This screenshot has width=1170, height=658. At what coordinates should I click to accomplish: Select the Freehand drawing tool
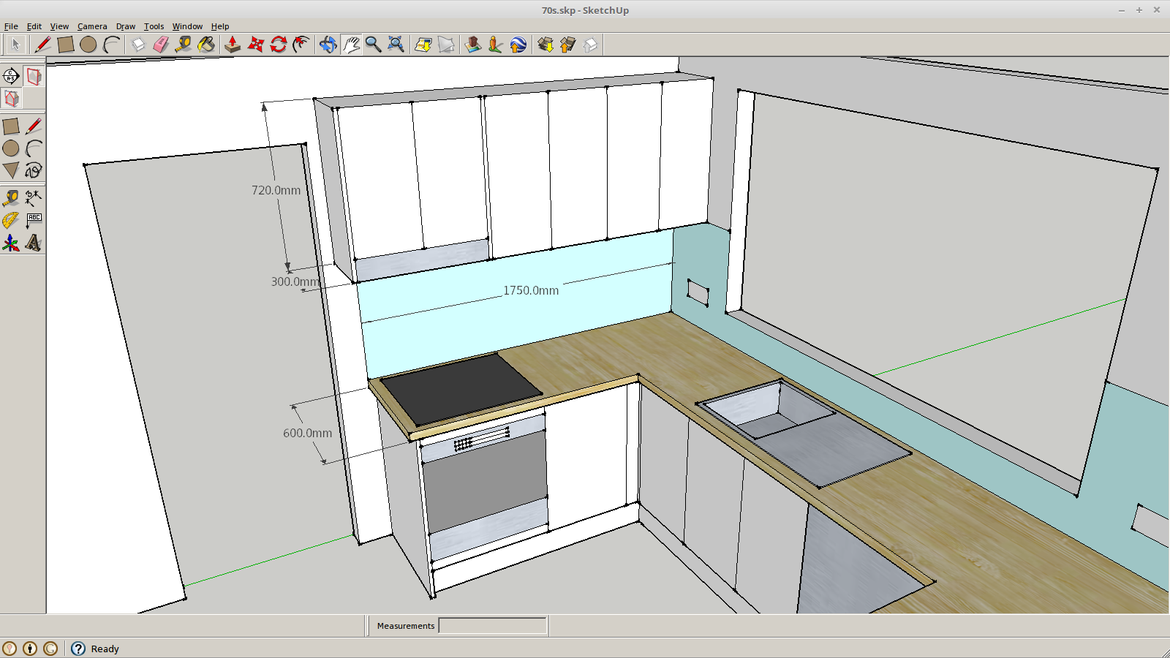(x=33, y=171)
